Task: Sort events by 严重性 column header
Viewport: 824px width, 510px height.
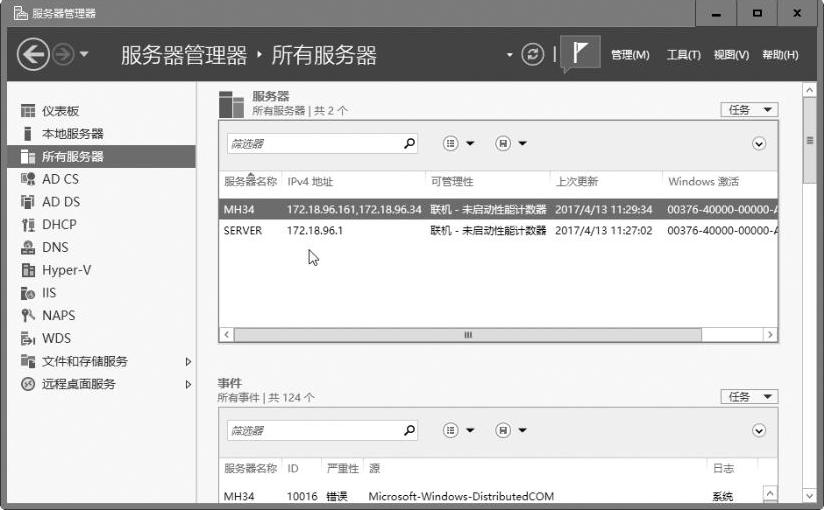Action: coord(343,468)
